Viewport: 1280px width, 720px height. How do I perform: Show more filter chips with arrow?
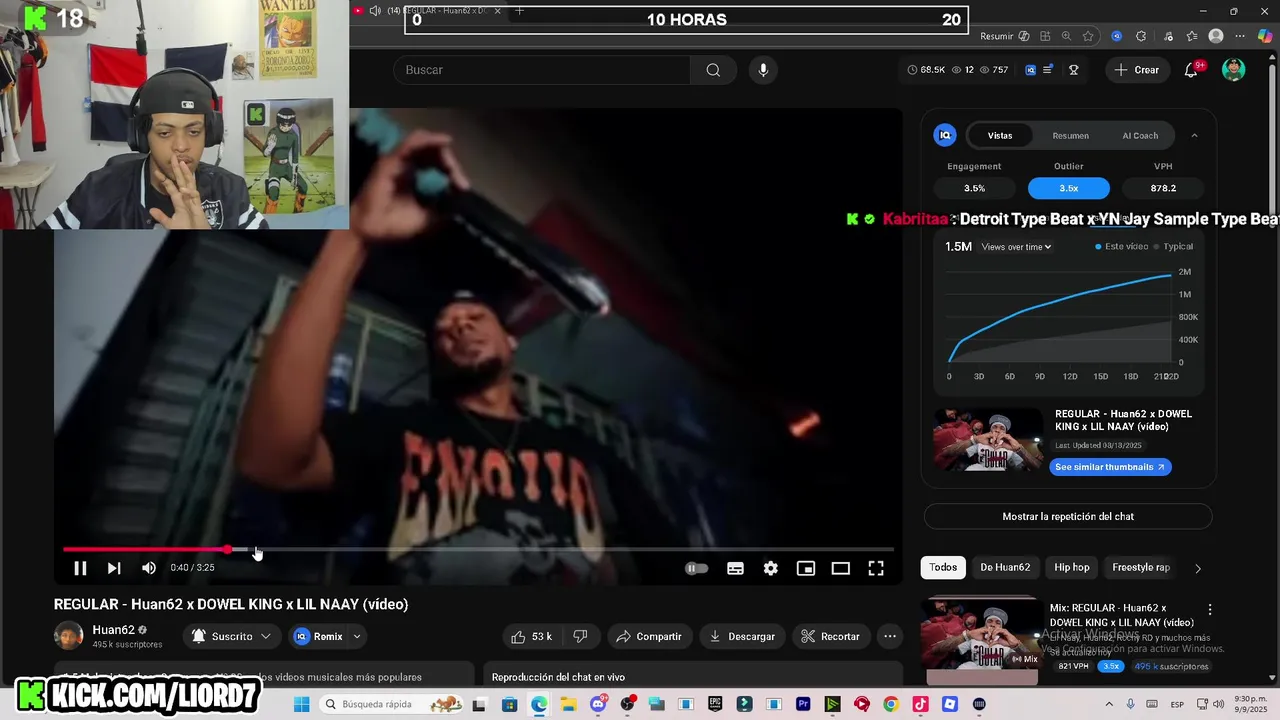point(1197,568)
